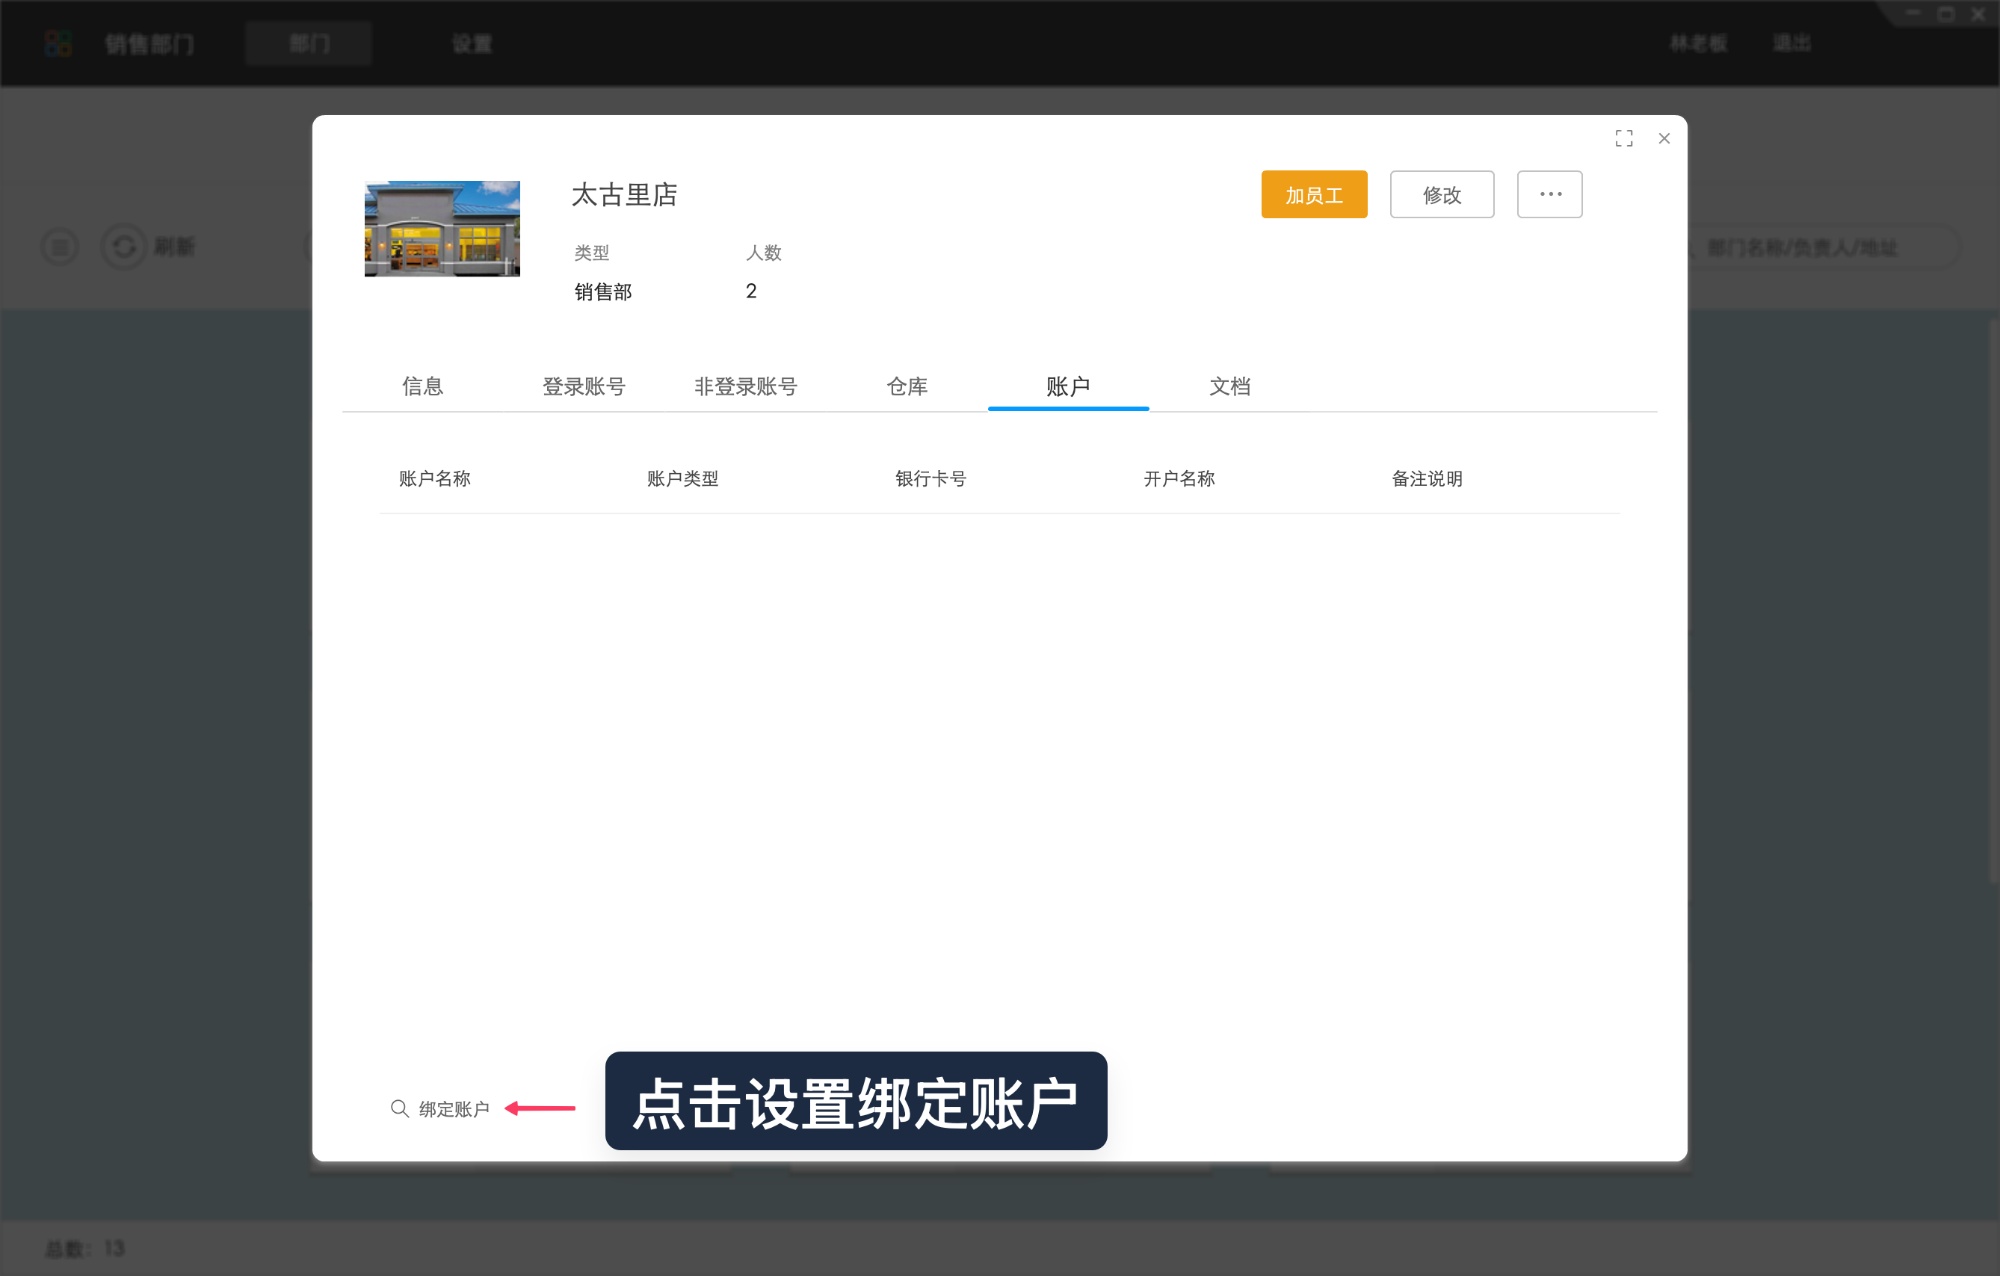Click the fullscreen expand icon in the dialog
Image resolution: width=2000 pixels, height=1276 pixels.
point(1623,139)
